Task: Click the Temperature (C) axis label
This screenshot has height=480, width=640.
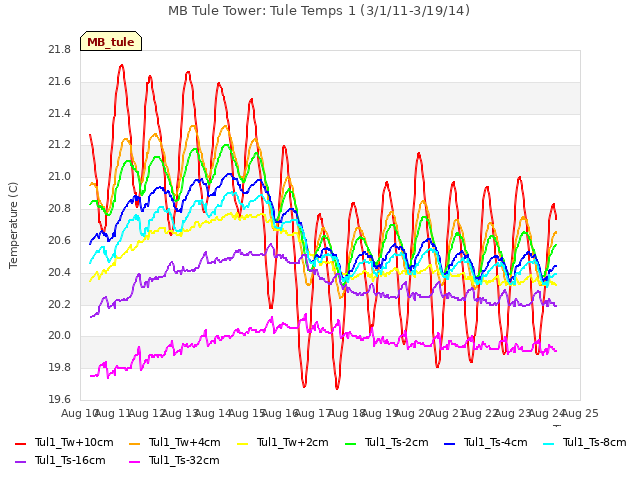Action: pyautogui.click(x=13, y=225)
